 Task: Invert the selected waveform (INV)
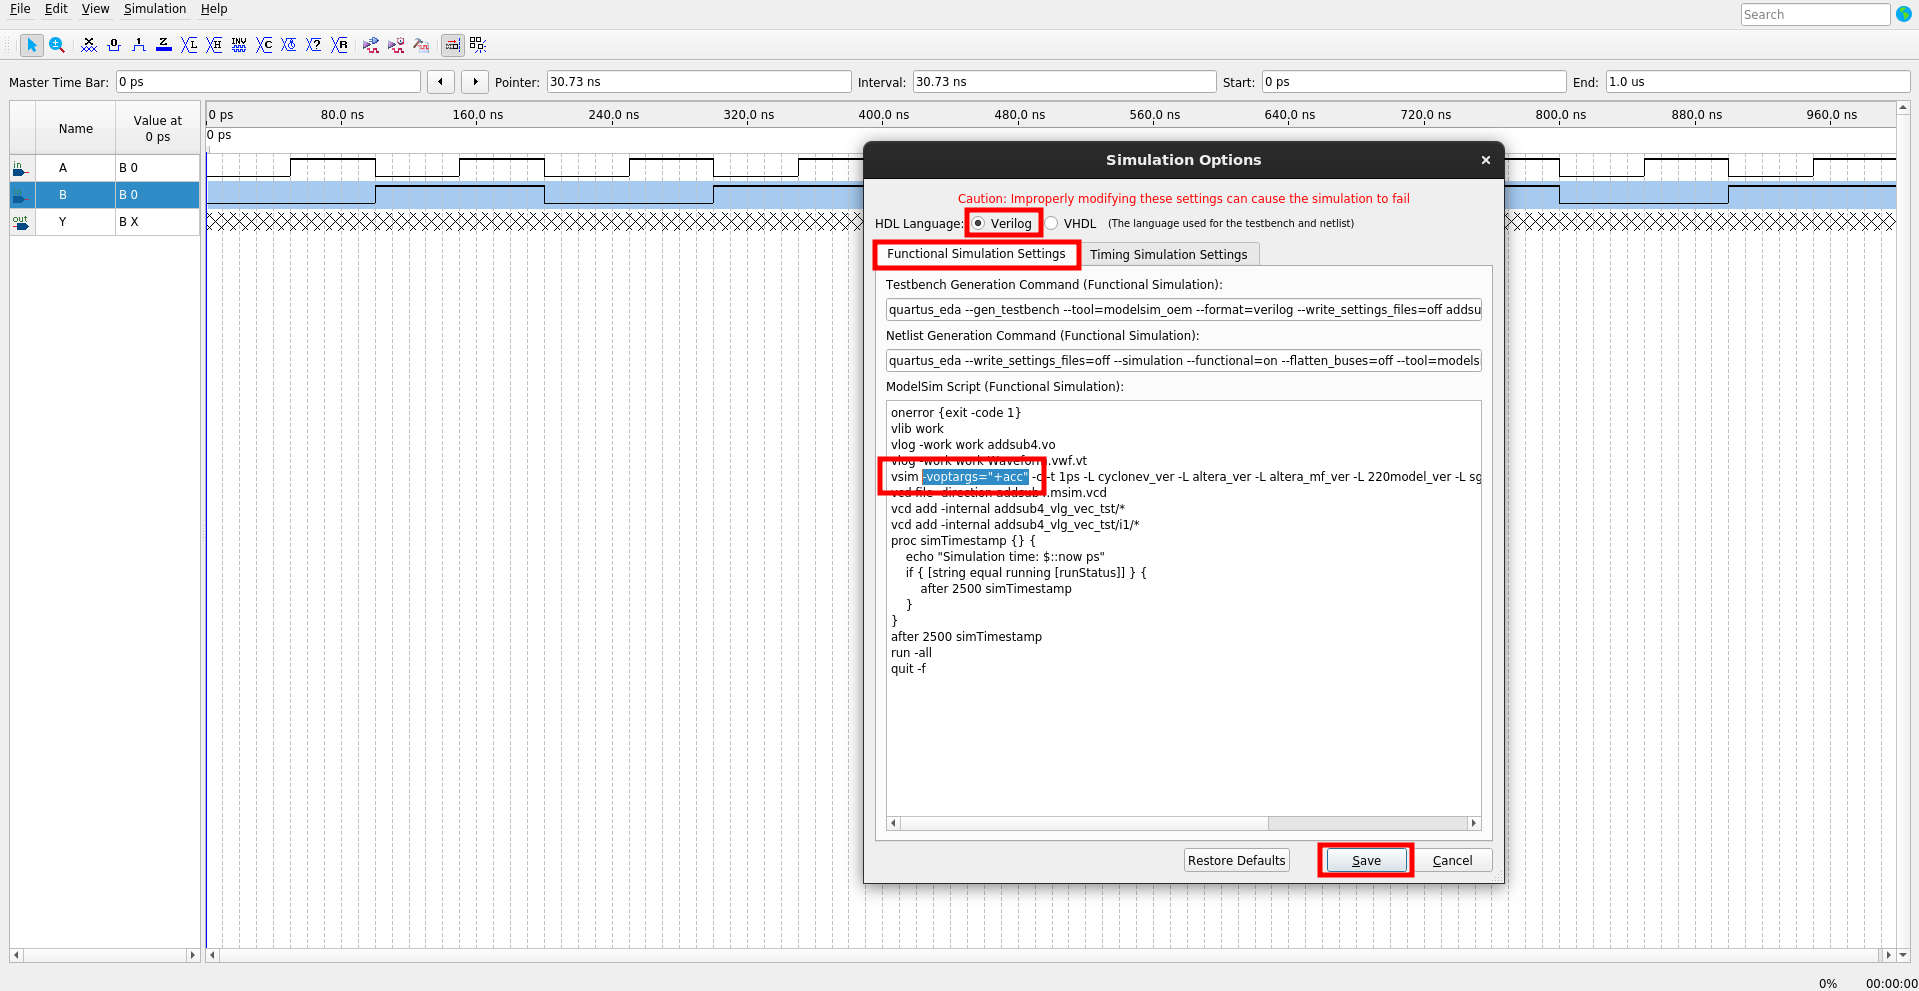239,45
